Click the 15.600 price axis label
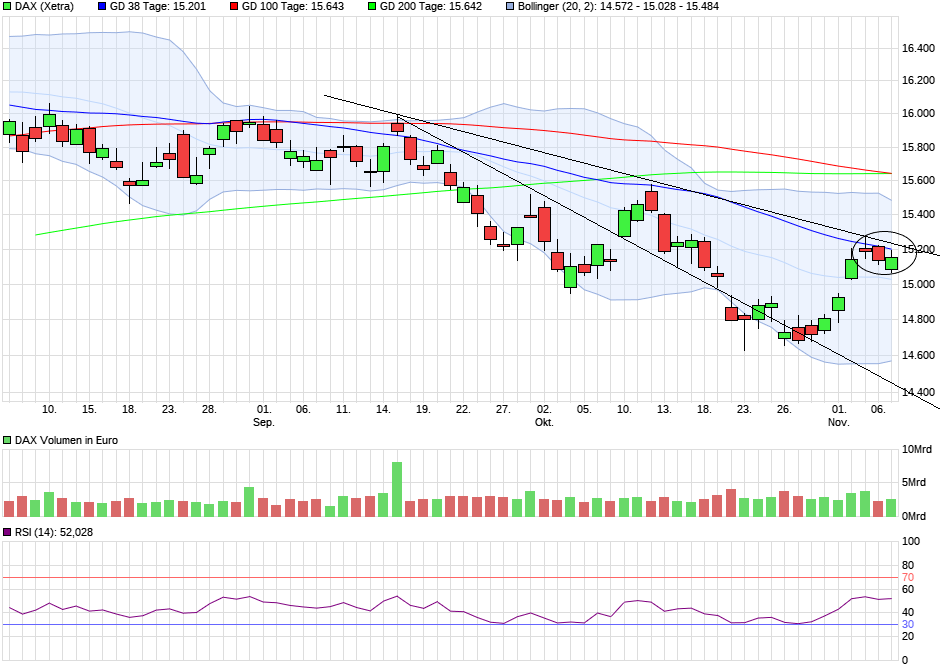 click(918, 180)
